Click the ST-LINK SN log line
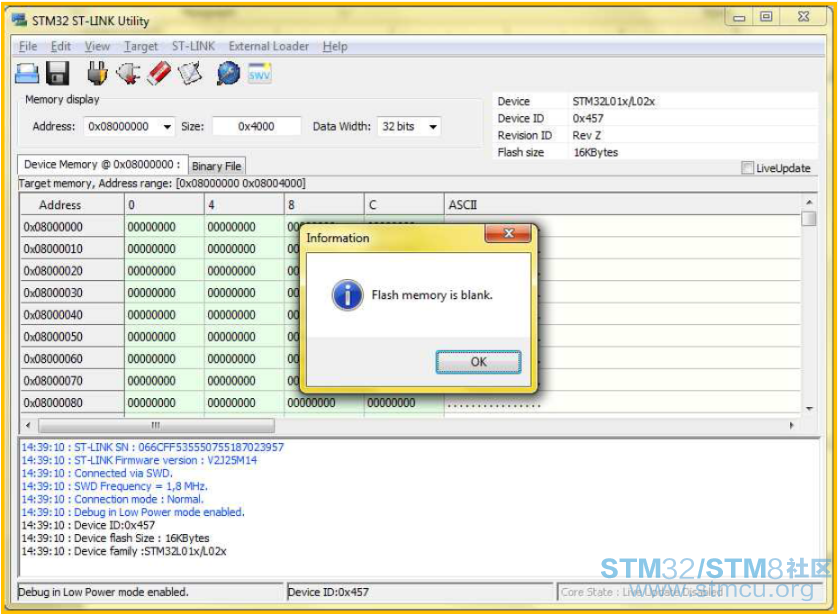The height and width of the screenshot is (614, 838). 152,447
